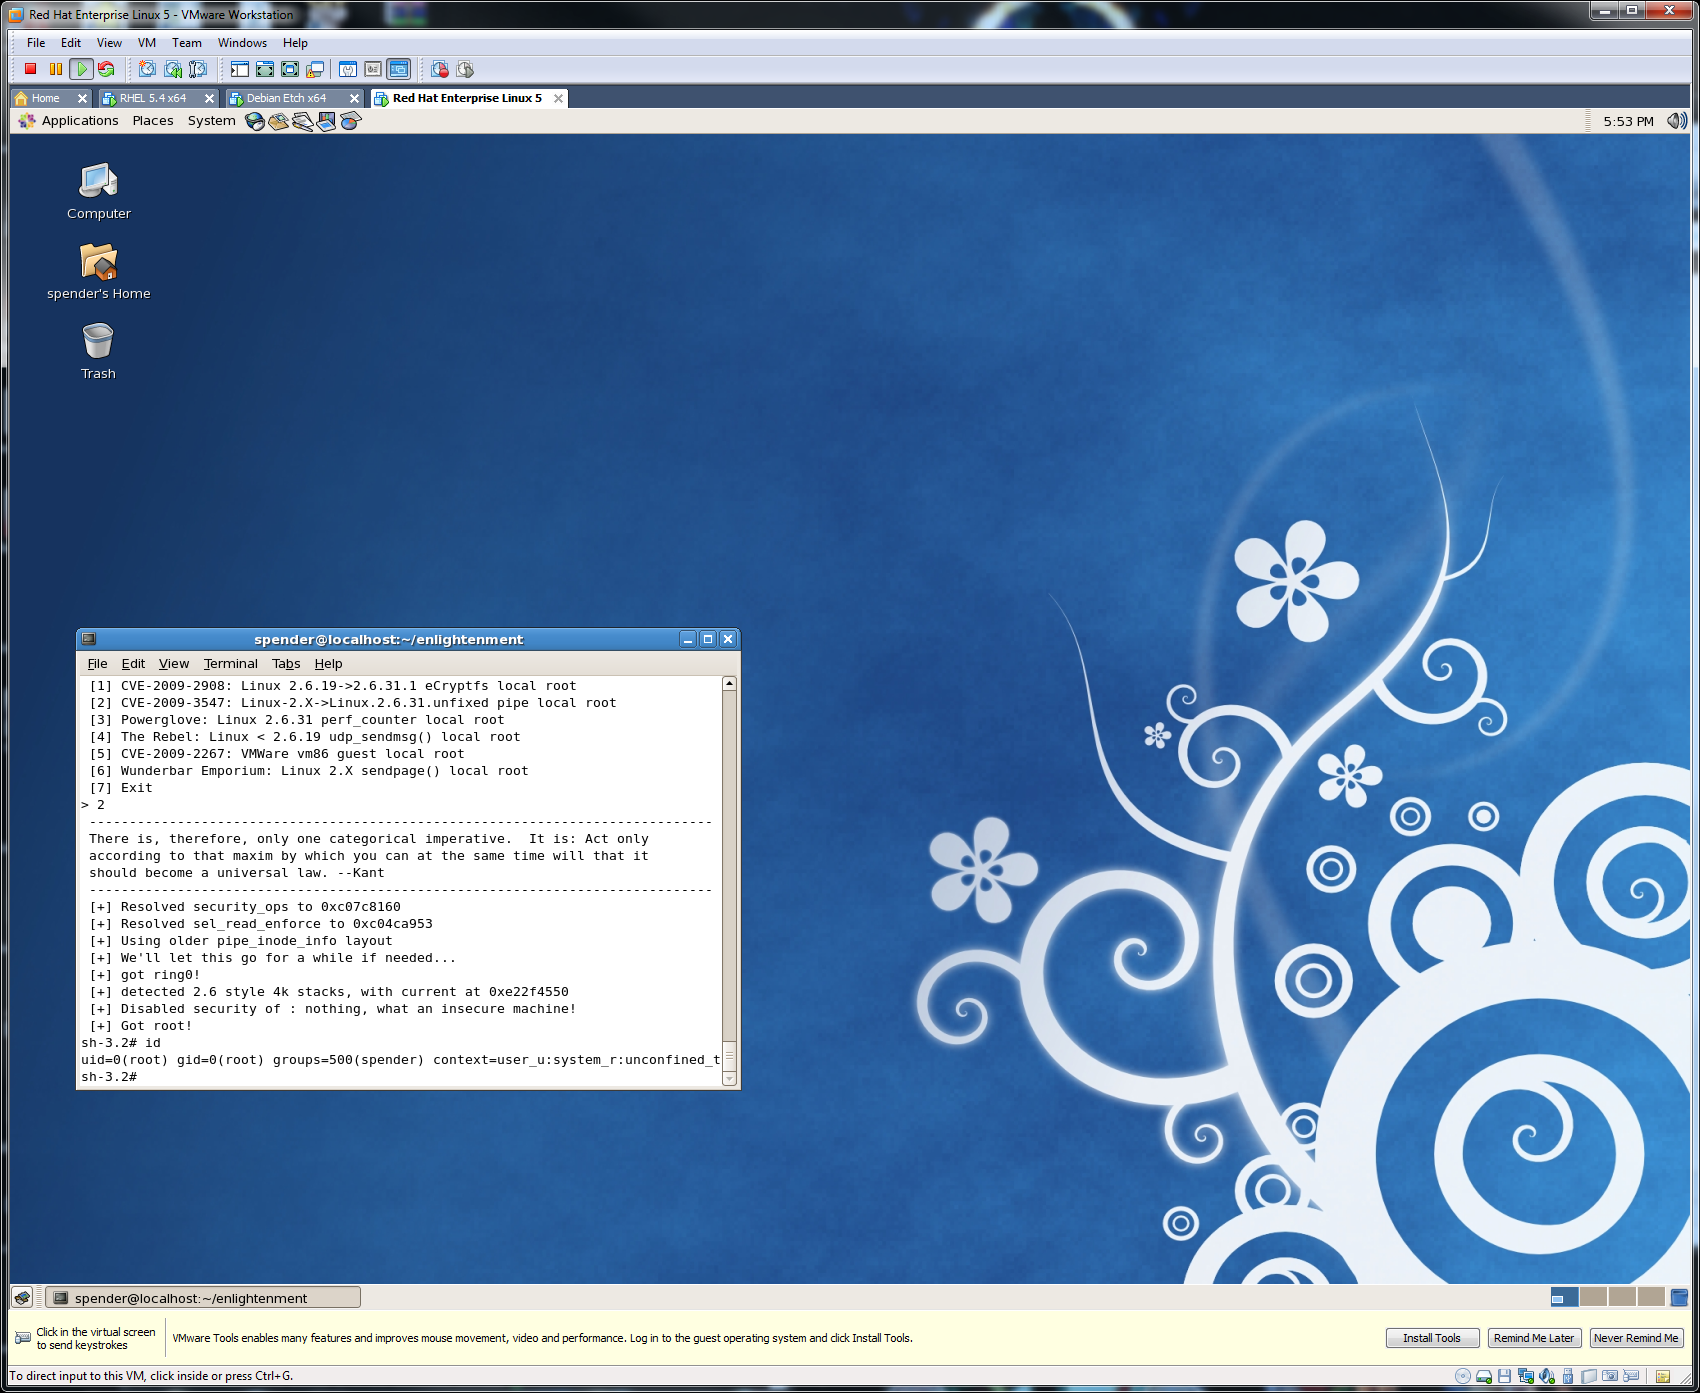
Task: Click the replay recording toolbar icon
Action: pyautogui.click(x=465, y=69)
